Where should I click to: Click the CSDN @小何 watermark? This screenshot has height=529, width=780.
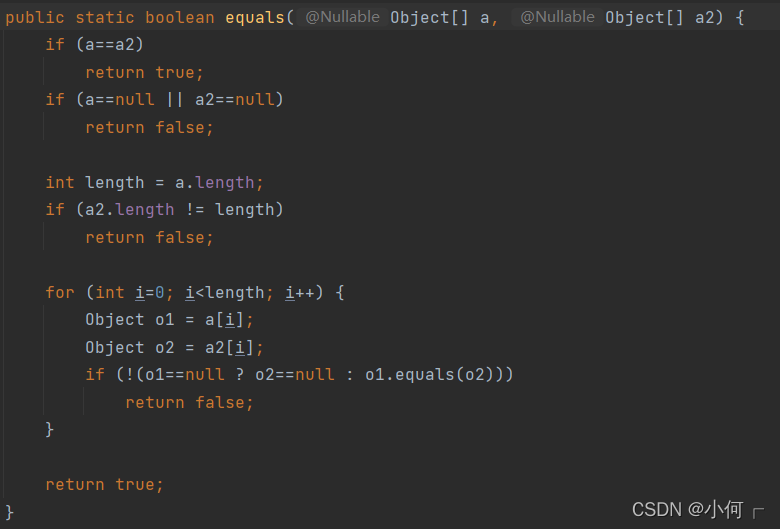coord(687,510)
